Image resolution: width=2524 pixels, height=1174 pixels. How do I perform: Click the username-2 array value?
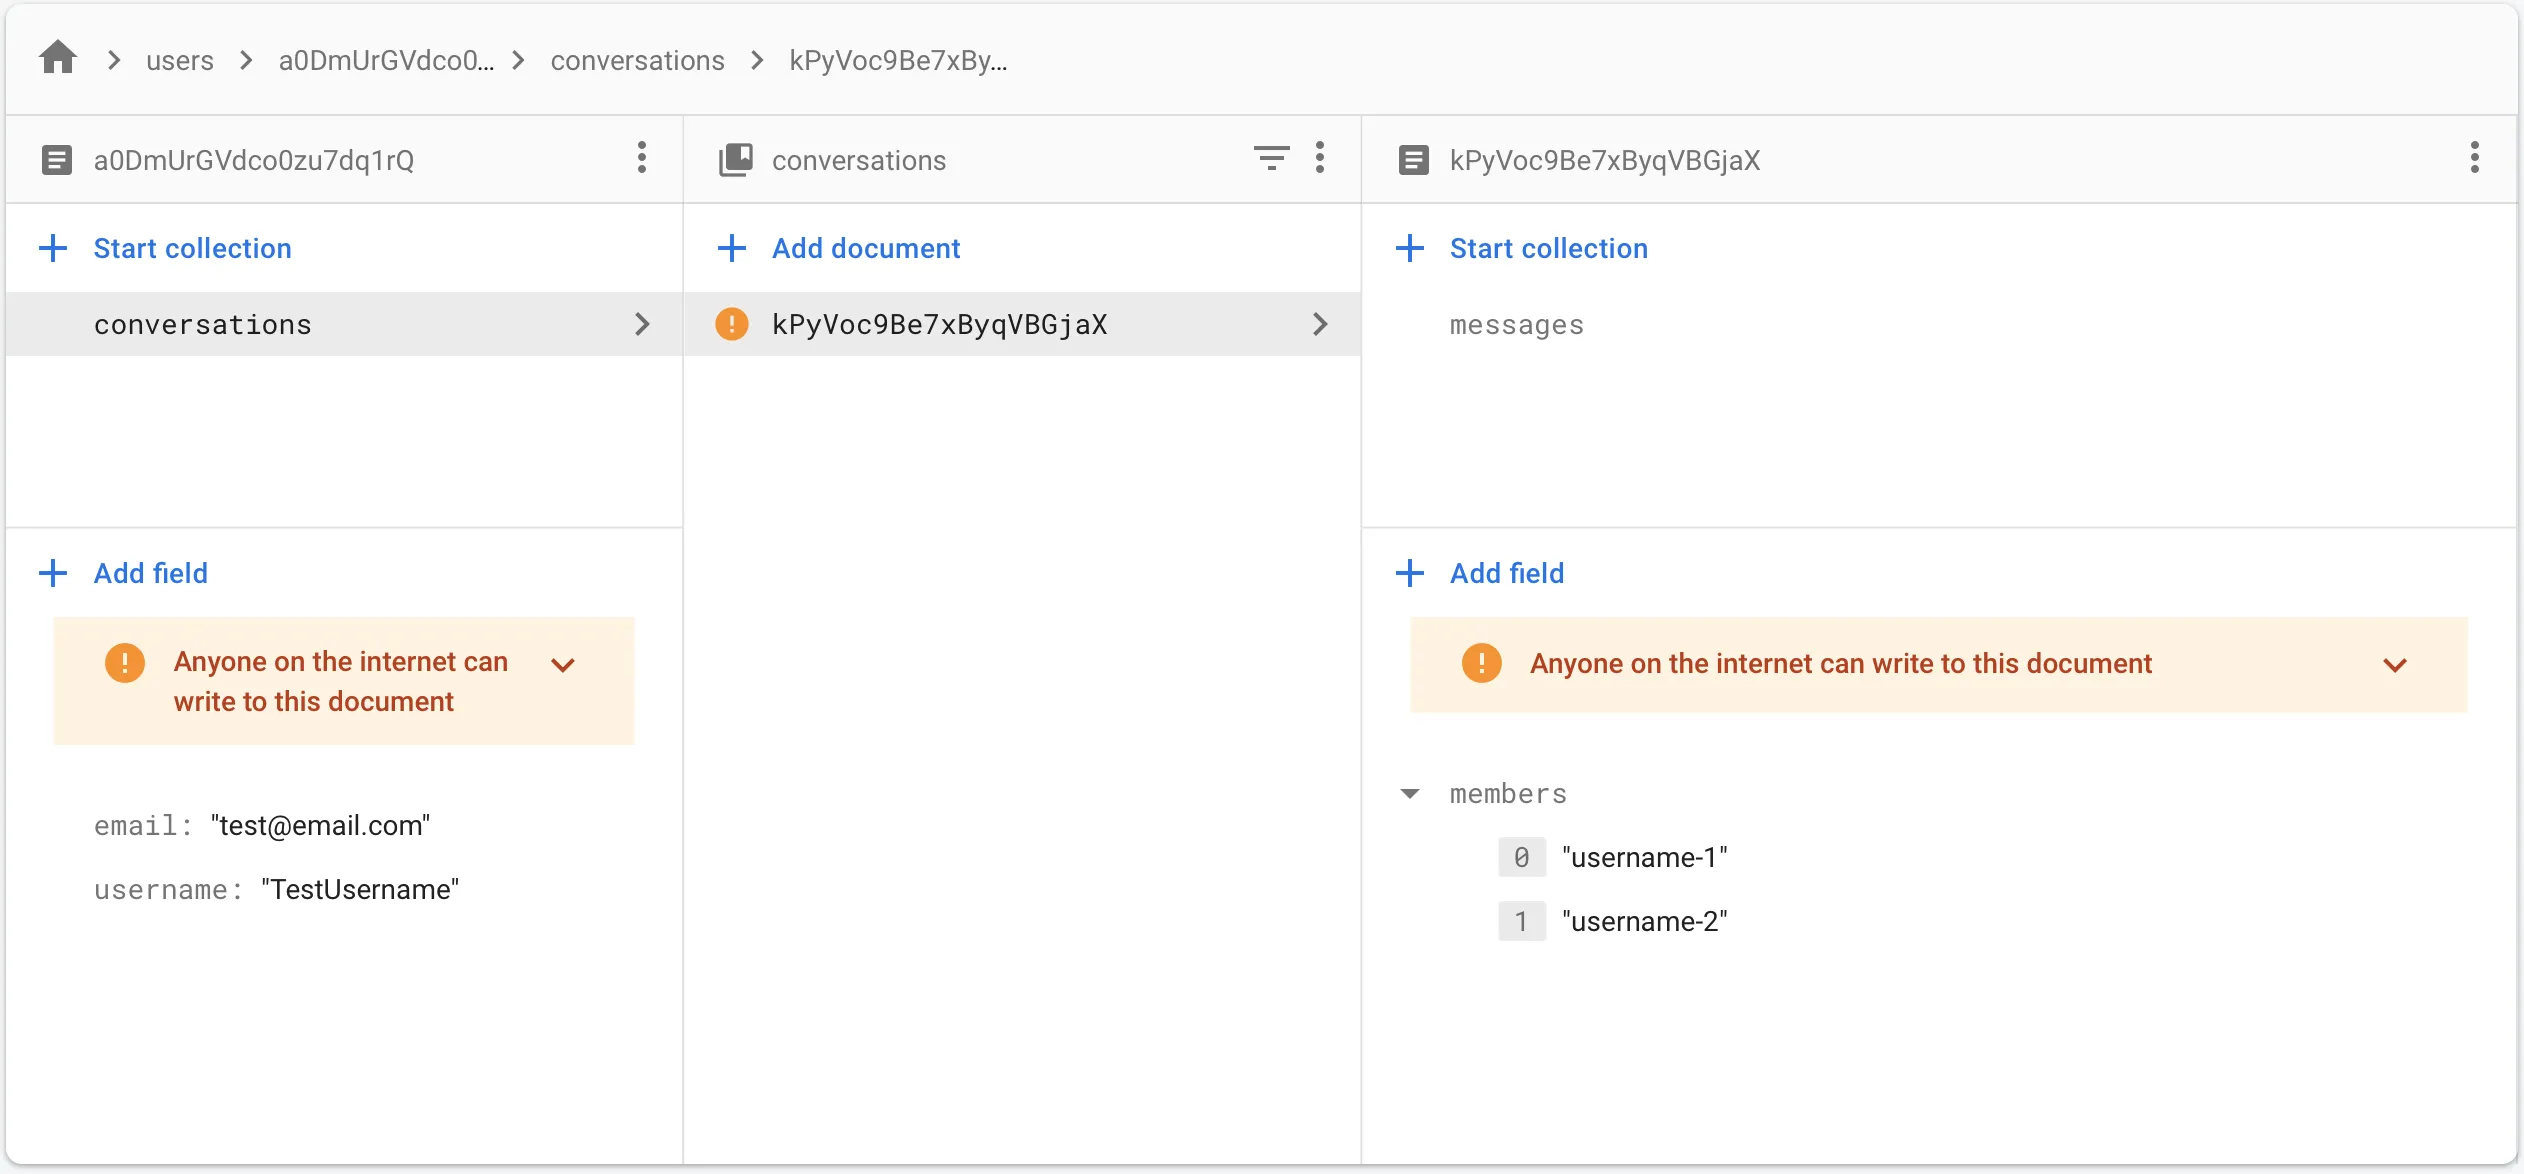1644,921
